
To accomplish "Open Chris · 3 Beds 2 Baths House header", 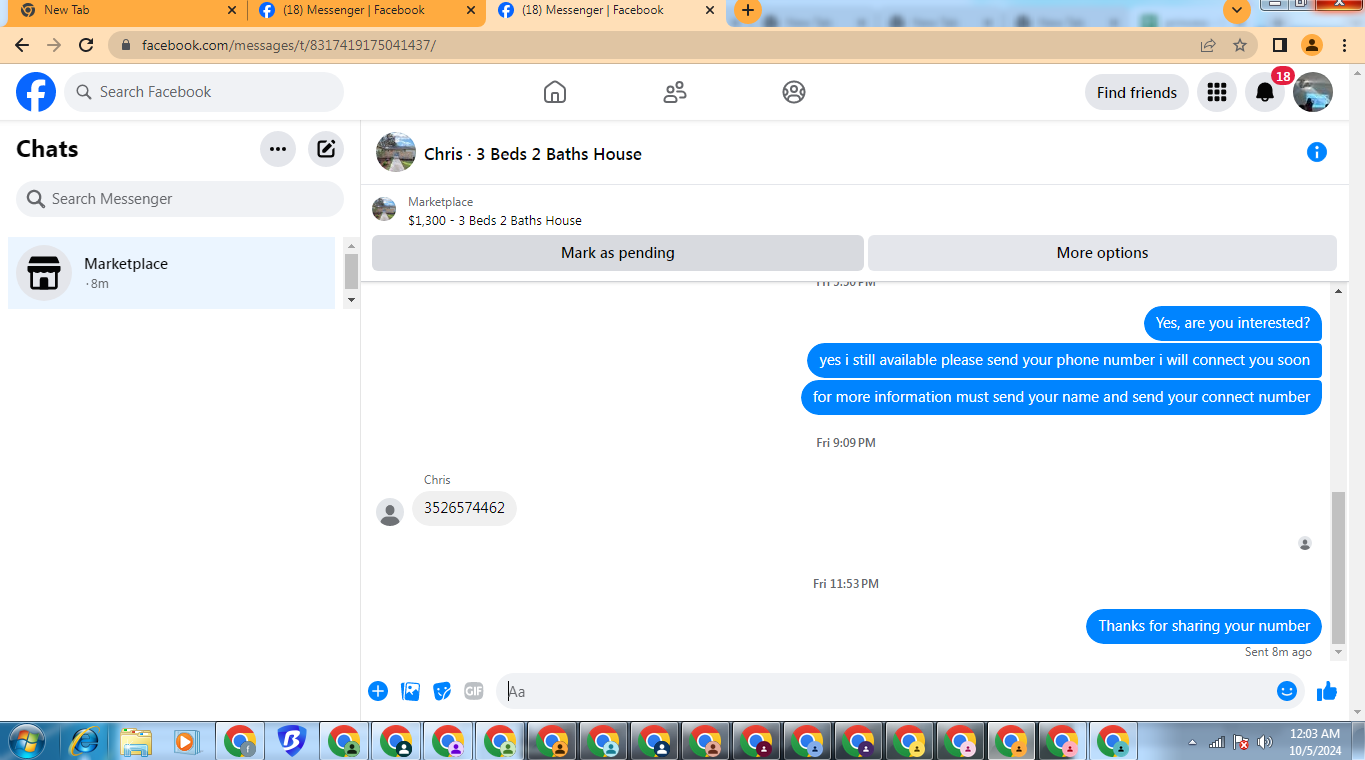I will [533, 154].
